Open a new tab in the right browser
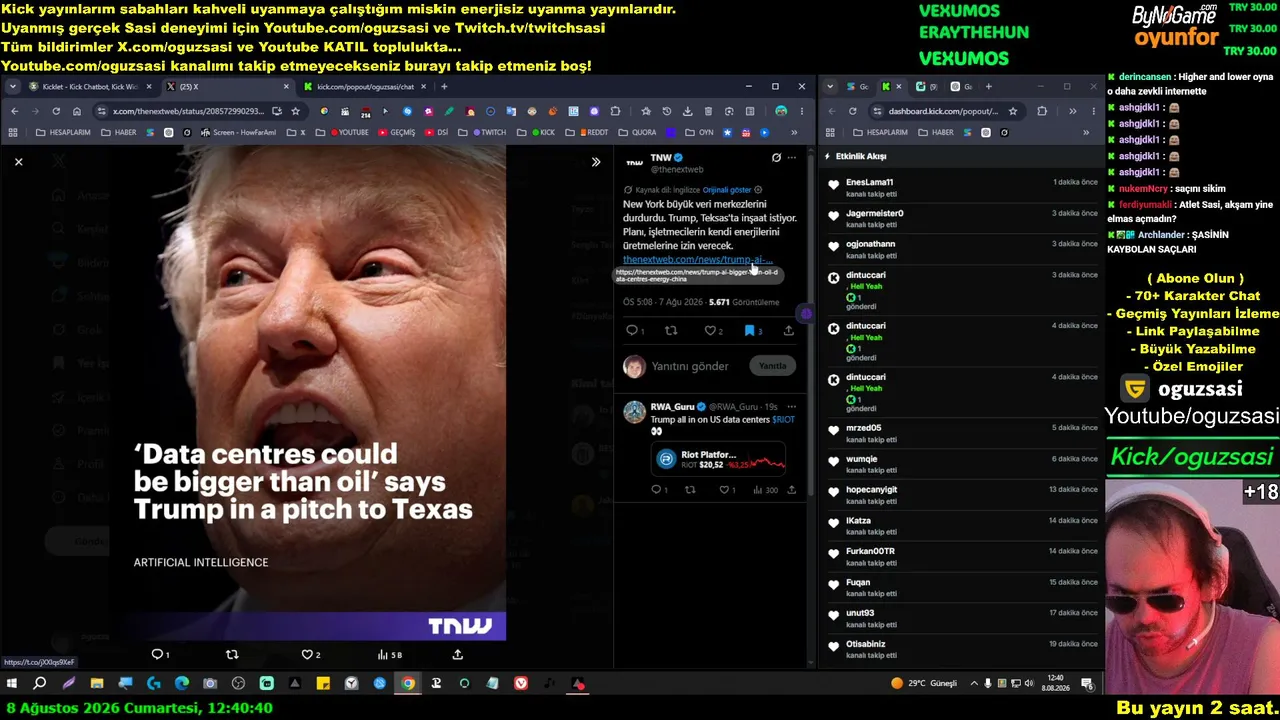This screenshot has height=720, width=1280. [x=989, y=87]
